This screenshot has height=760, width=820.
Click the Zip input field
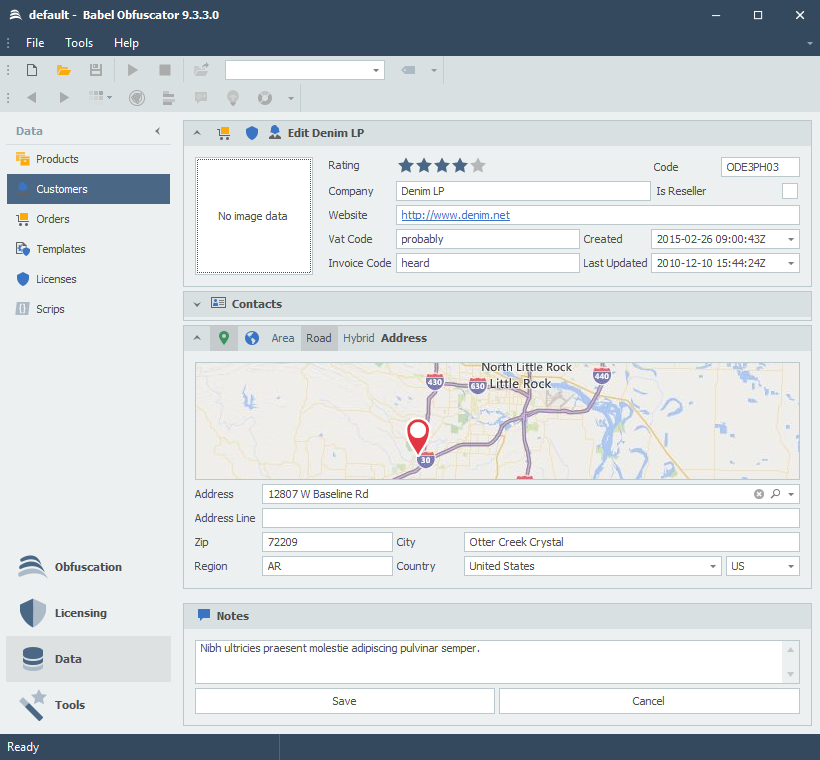[x=327, y=542]
